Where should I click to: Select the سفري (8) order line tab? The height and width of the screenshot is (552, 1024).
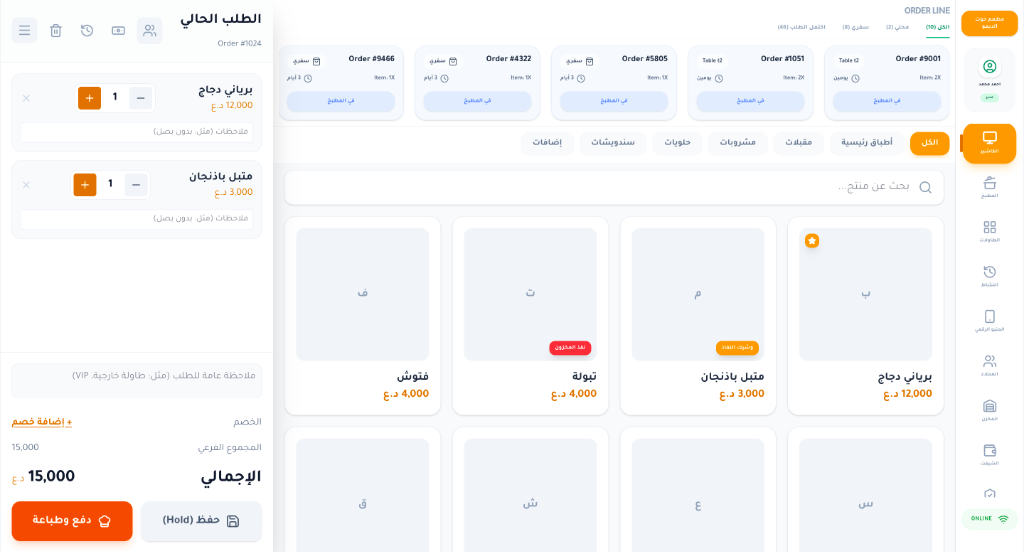856,27
